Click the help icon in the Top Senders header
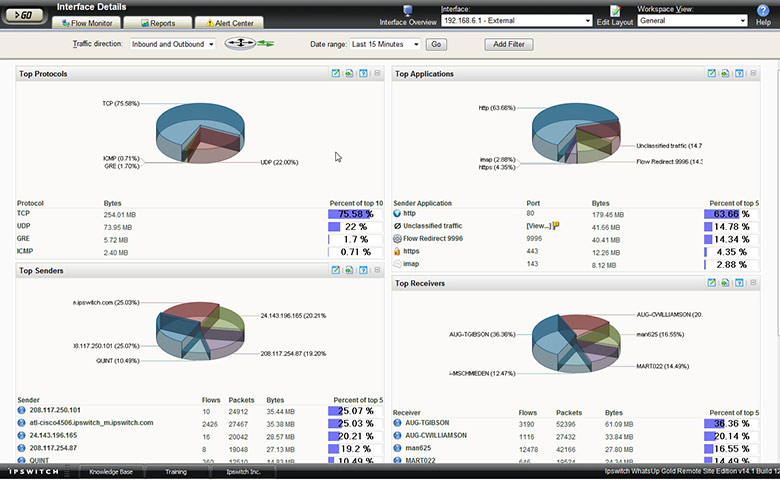 pos(362,270)
